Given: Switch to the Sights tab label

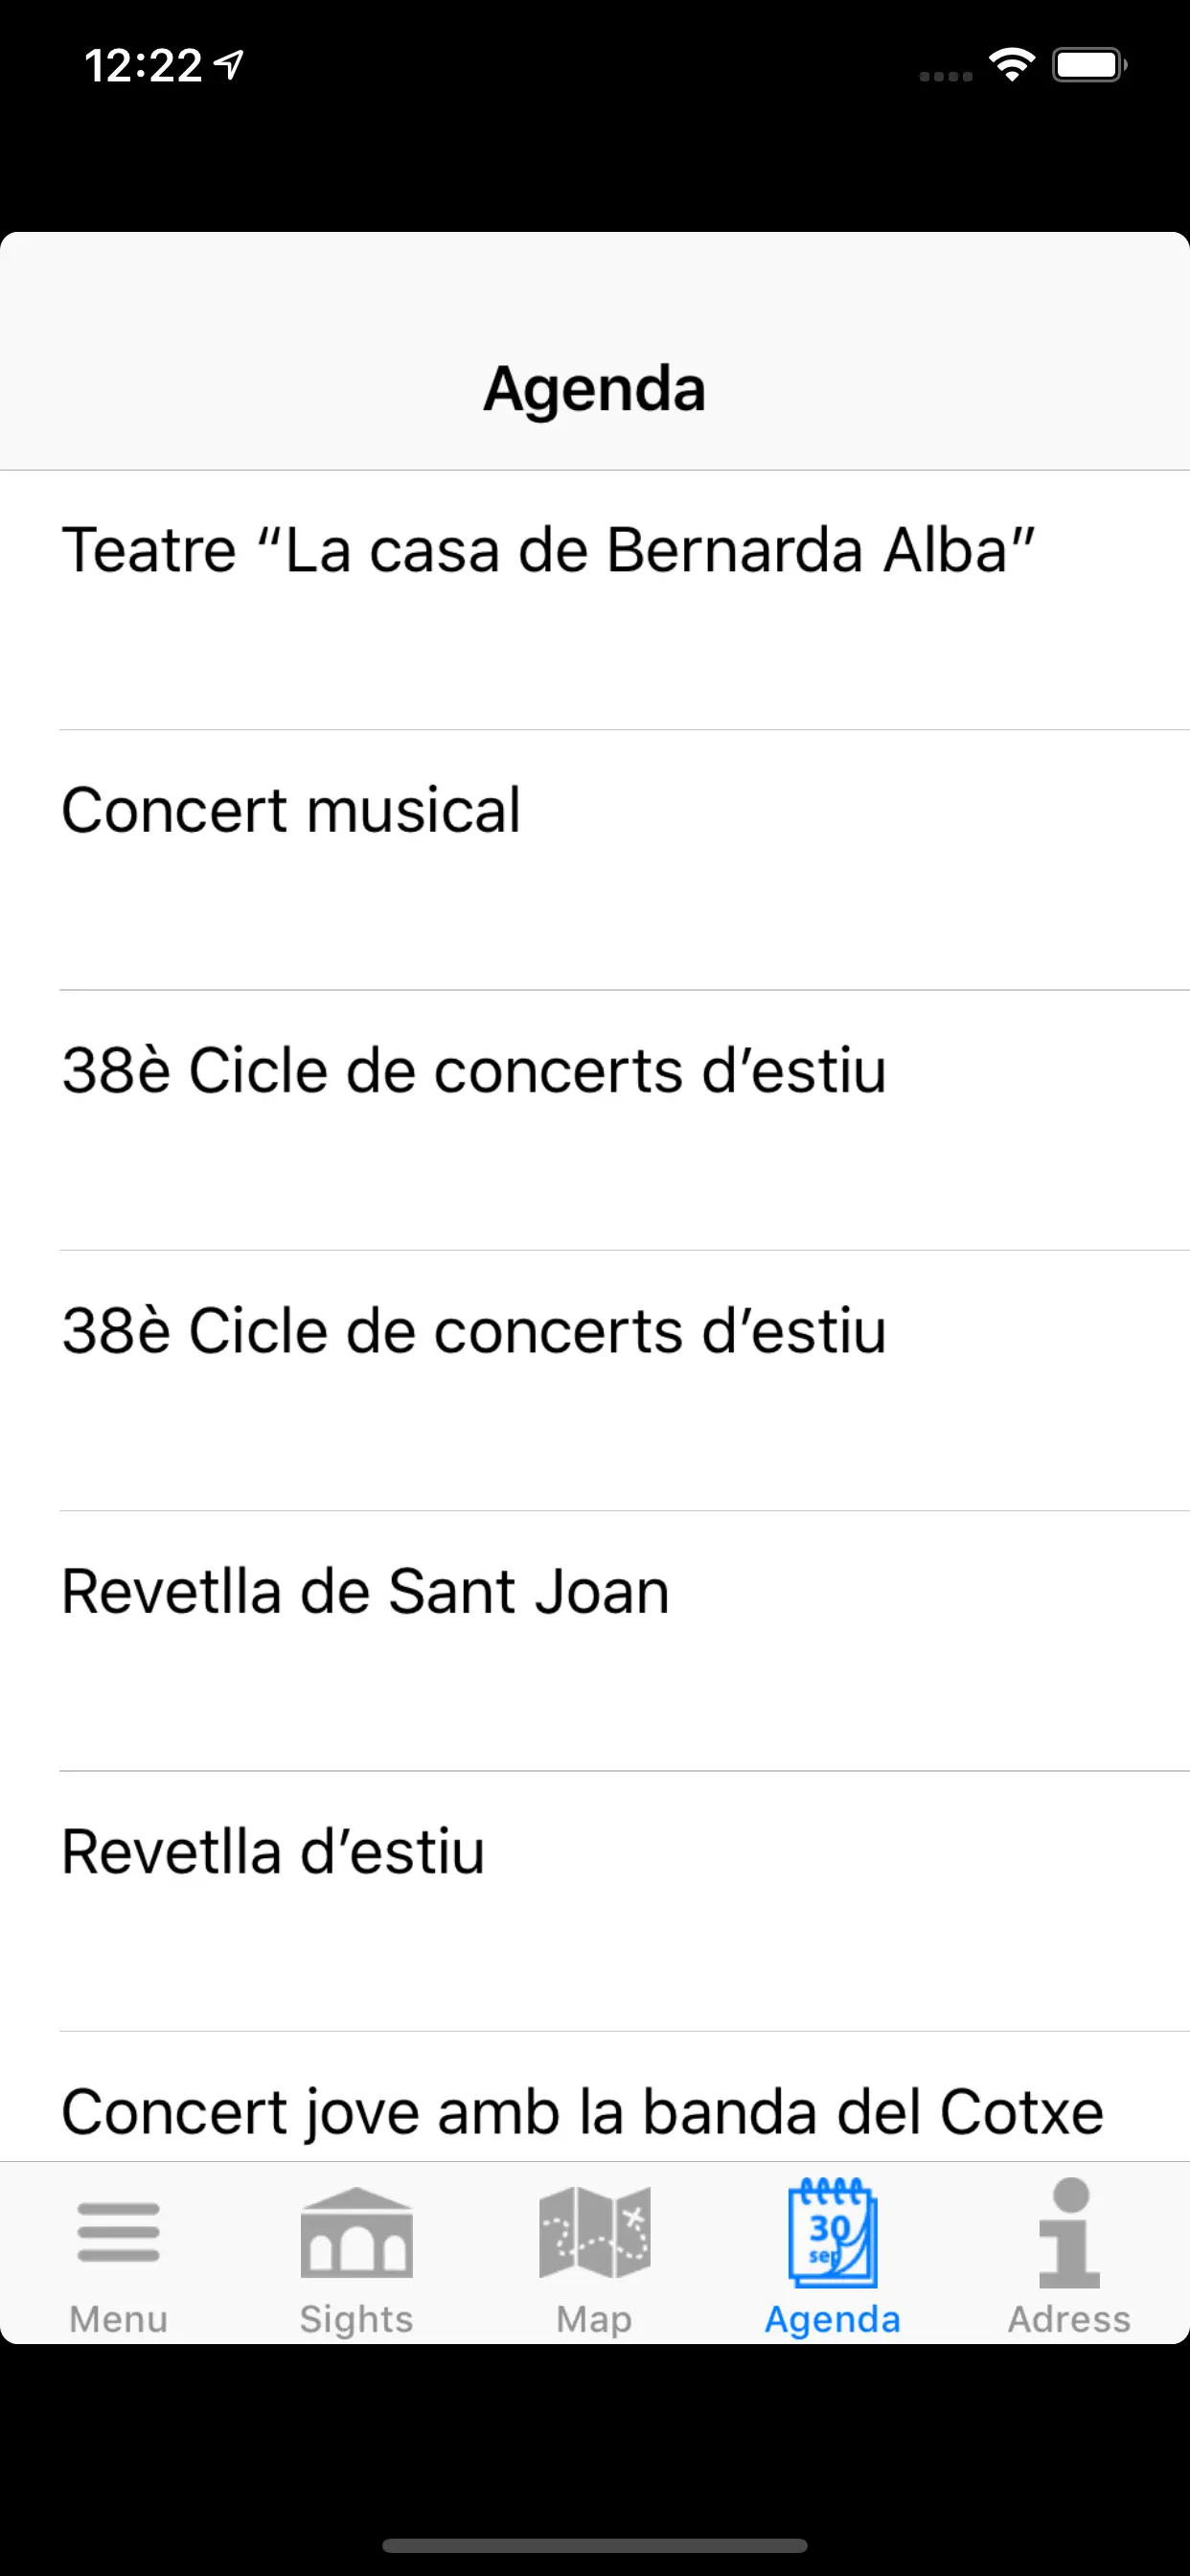Looking at the screenshot, I should pos(356,2318).
